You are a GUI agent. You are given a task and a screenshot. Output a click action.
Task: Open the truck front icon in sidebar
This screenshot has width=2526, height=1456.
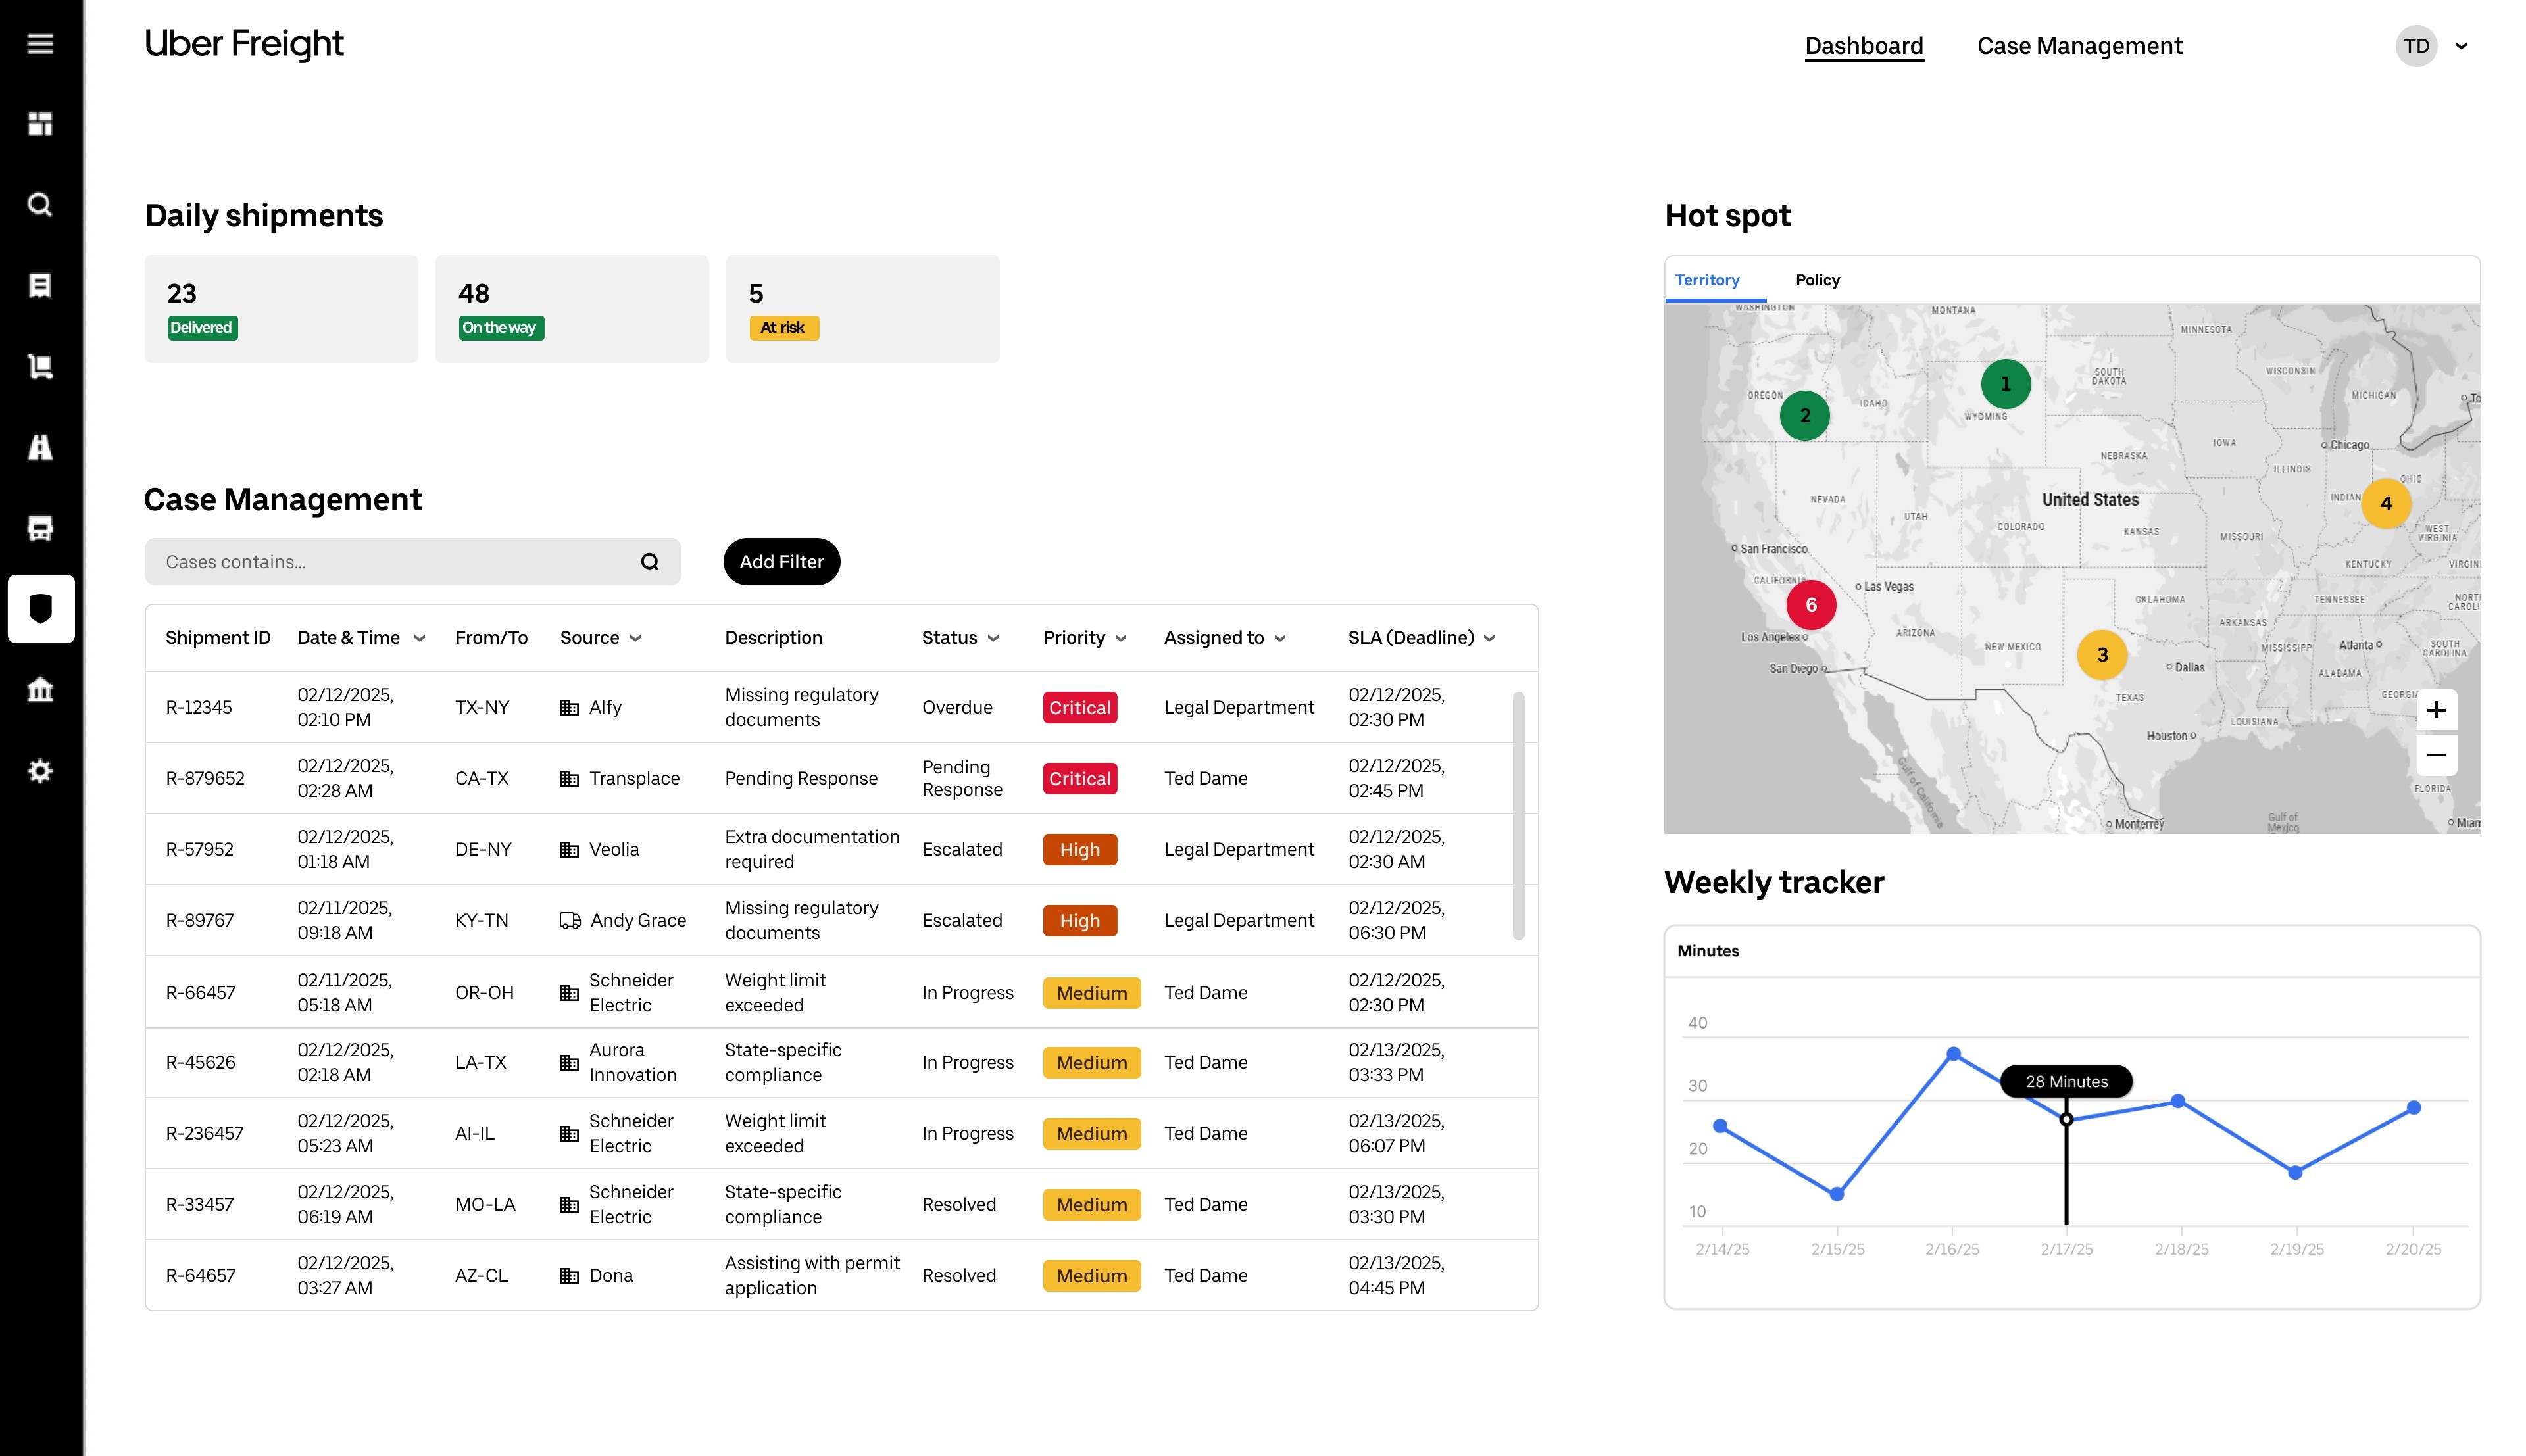[x=40, y=528]
